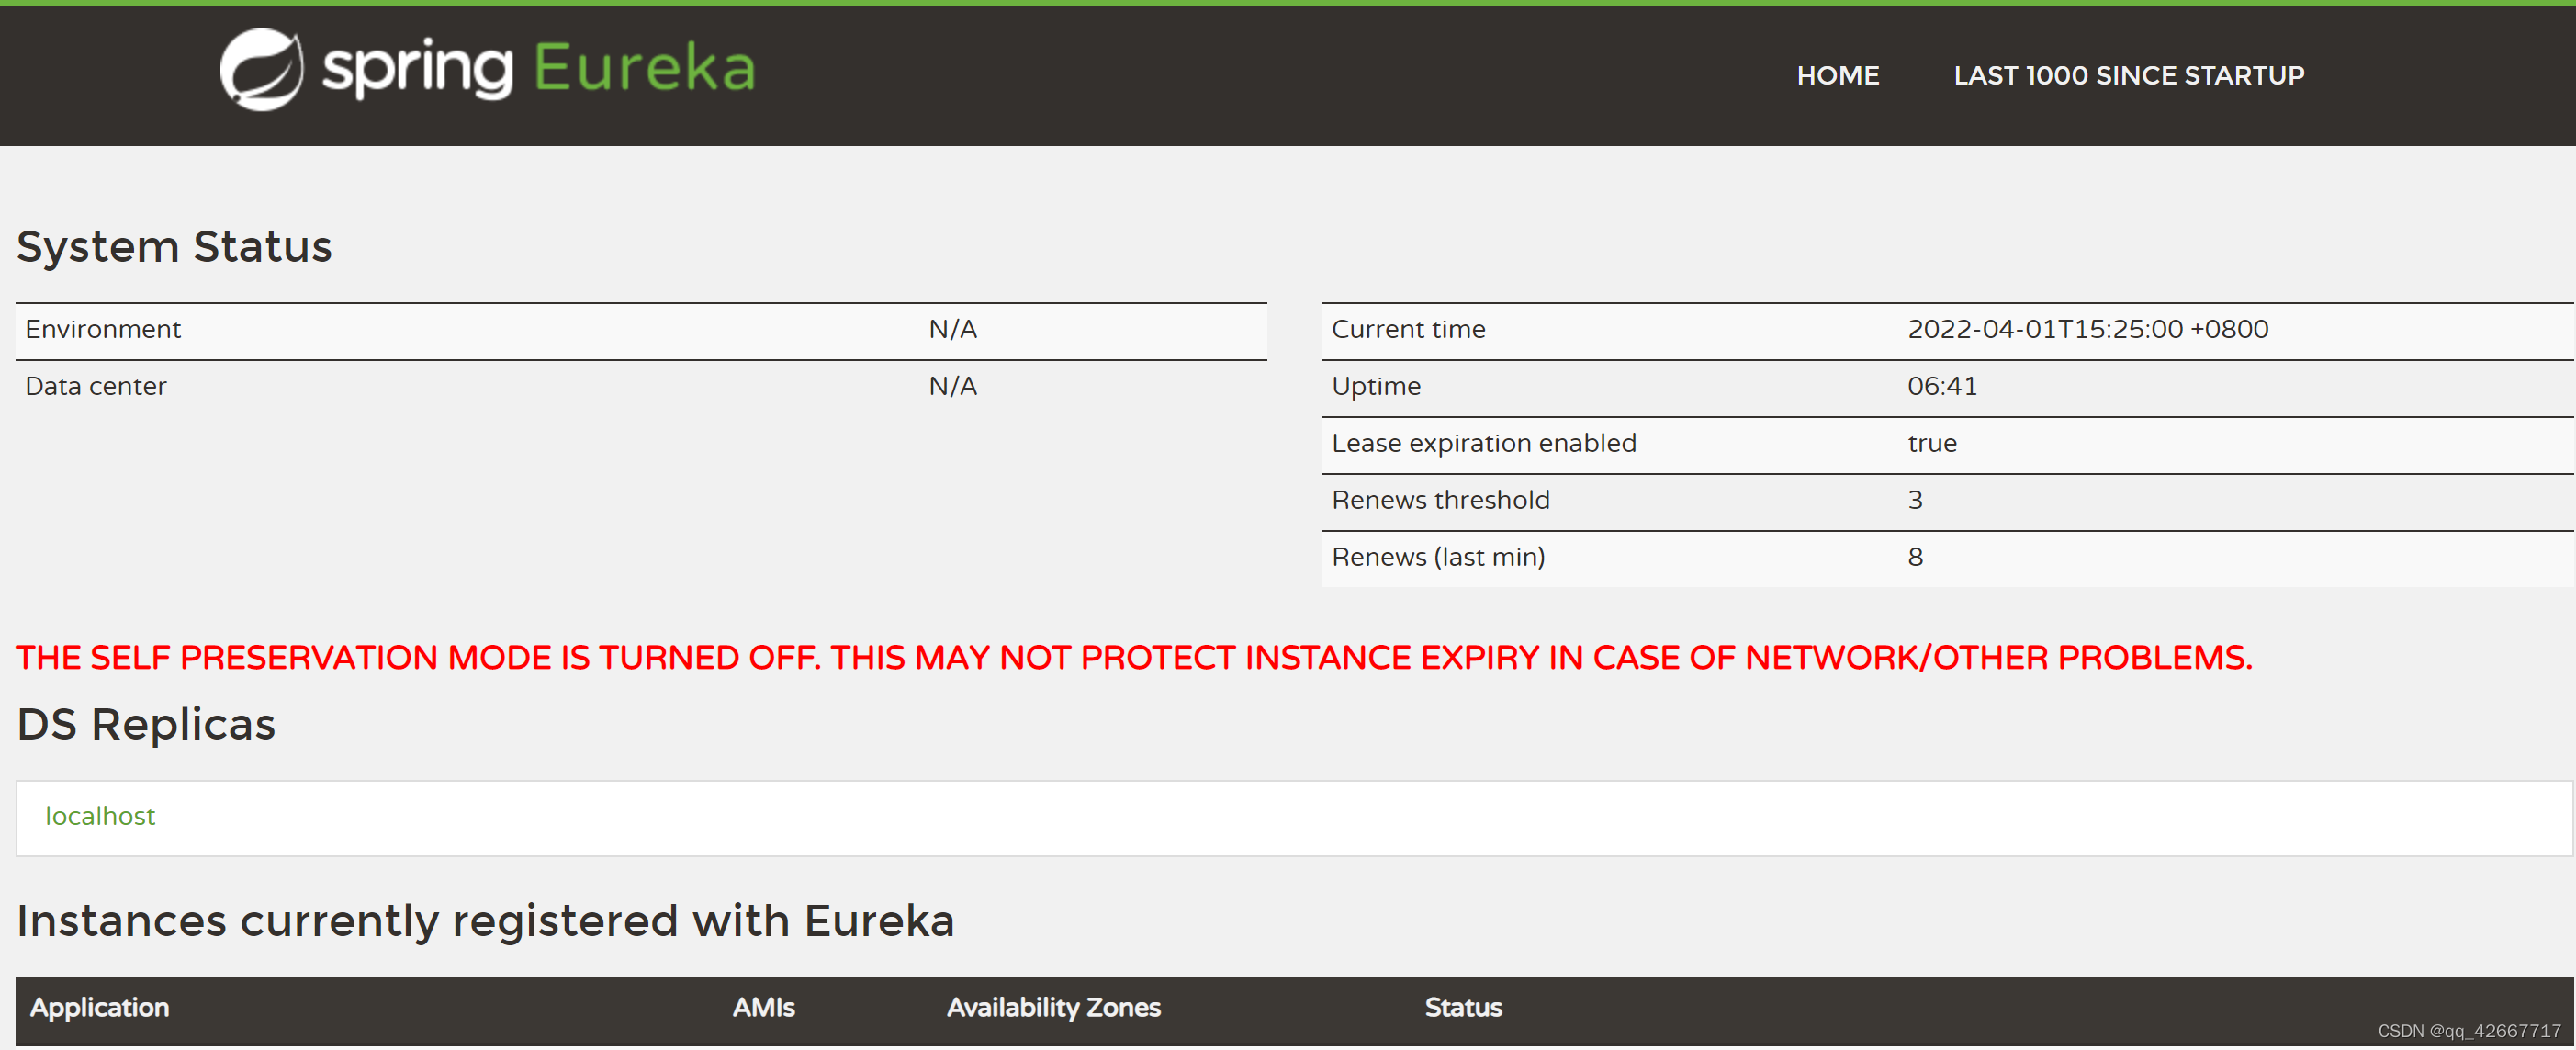Click the AMIs column header

coord(763,1007)
